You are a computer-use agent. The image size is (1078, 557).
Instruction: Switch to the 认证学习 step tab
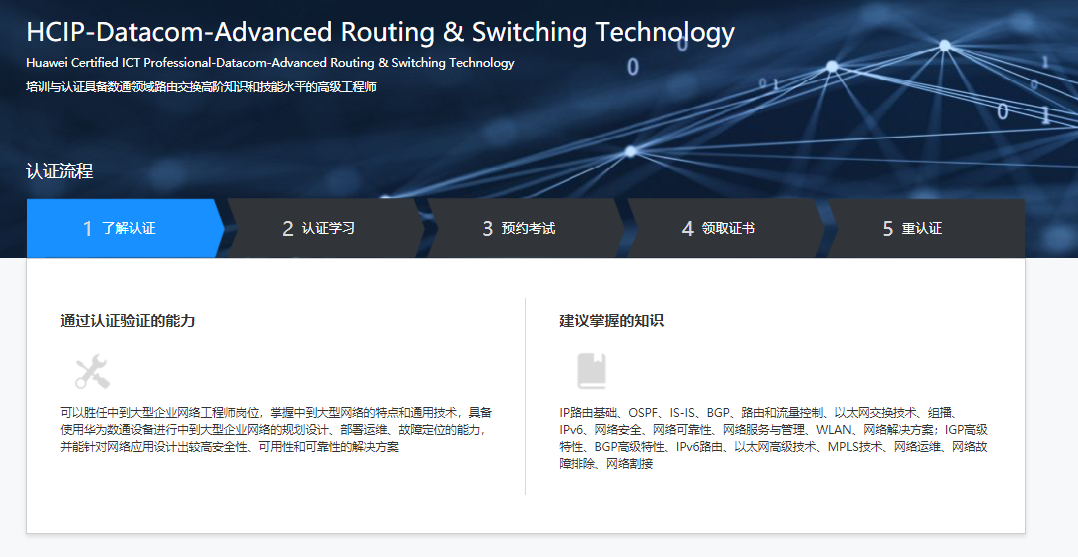tap(325, 228)
